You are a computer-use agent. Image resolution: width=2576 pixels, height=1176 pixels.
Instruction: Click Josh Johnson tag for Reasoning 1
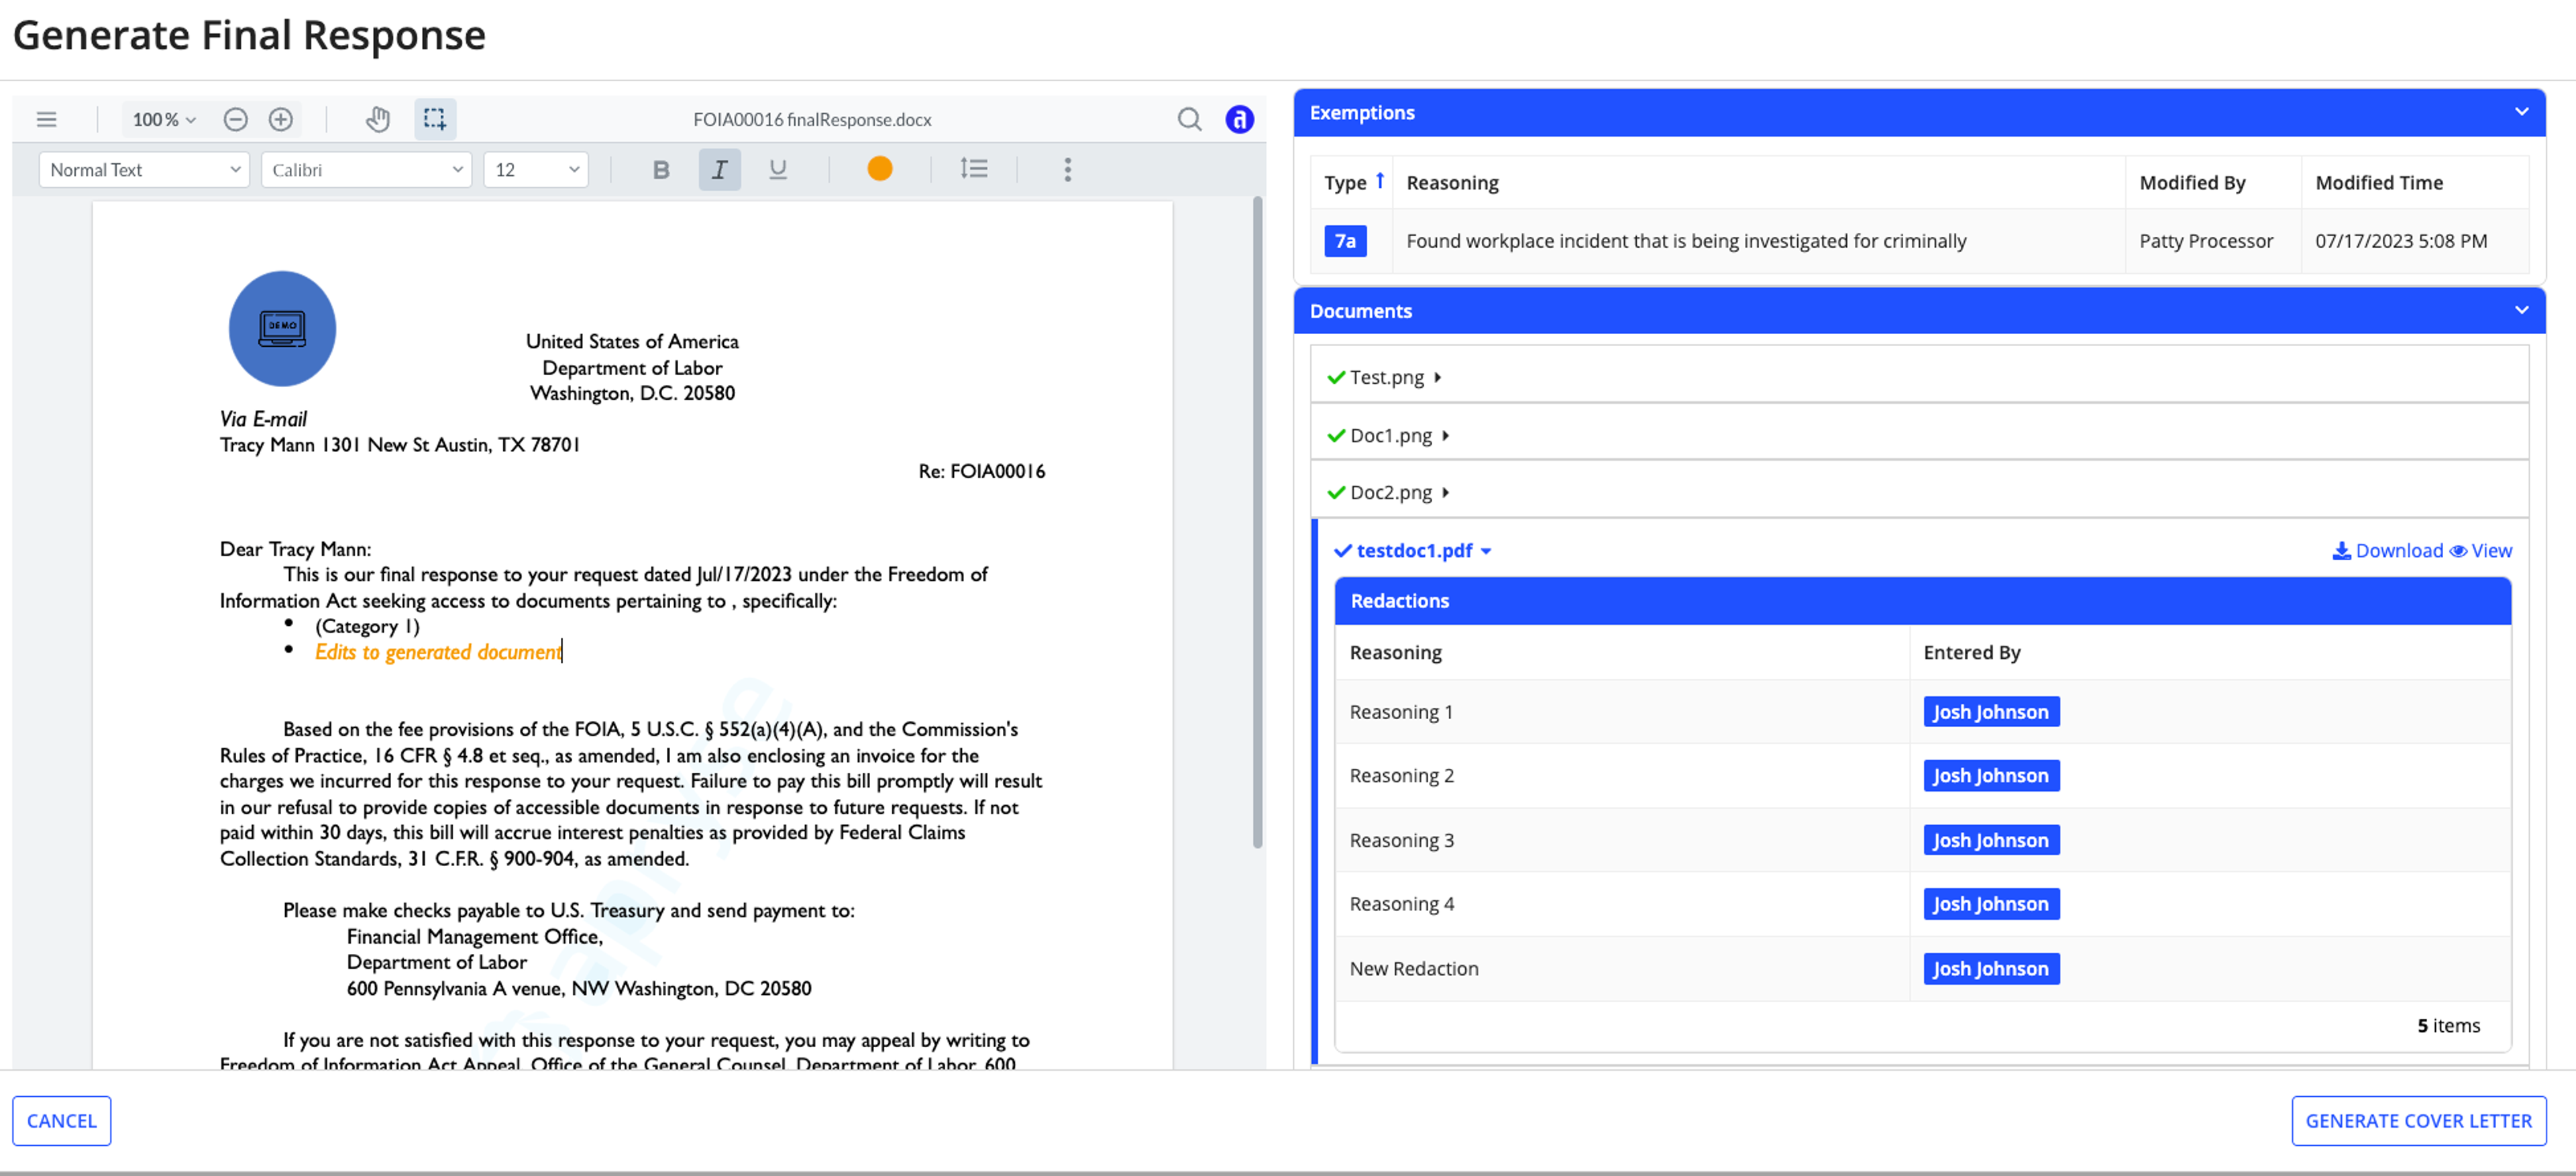[1990, 712]
